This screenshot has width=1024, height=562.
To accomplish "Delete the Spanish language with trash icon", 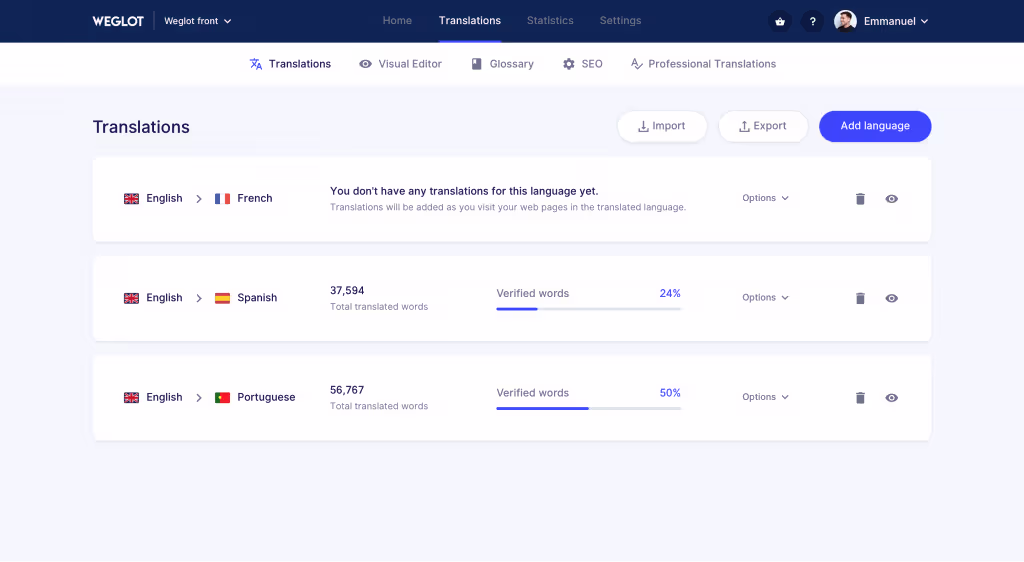I will [x=860, y=298].
